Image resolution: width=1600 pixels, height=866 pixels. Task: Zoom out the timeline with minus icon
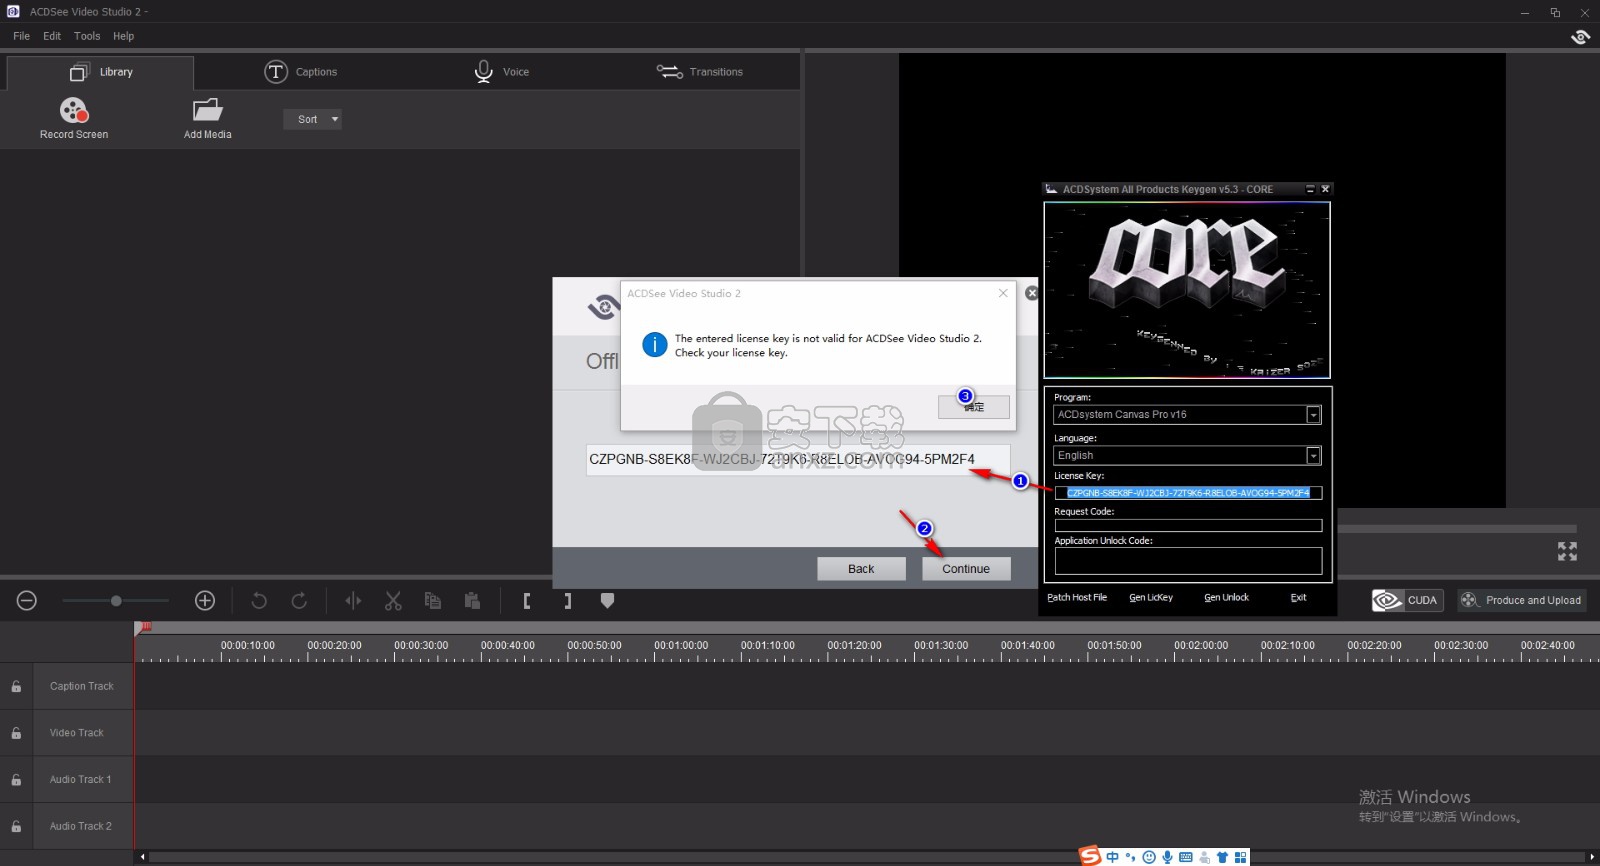[27, 600]
